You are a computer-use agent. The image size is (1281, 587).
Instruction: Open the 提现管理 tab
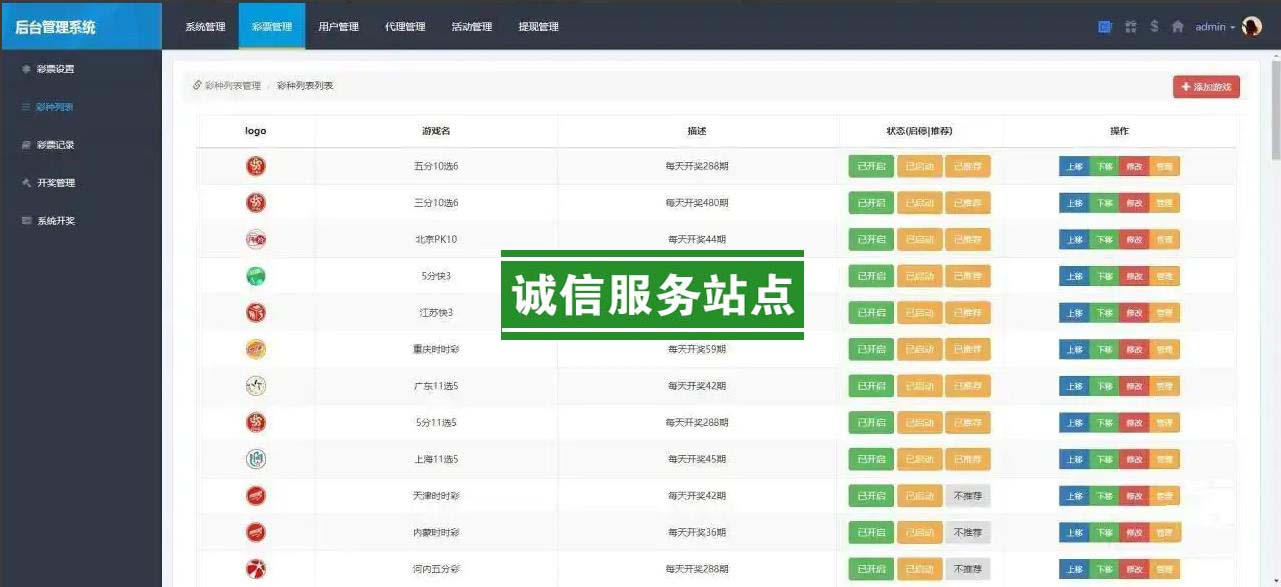click(538, 27)
